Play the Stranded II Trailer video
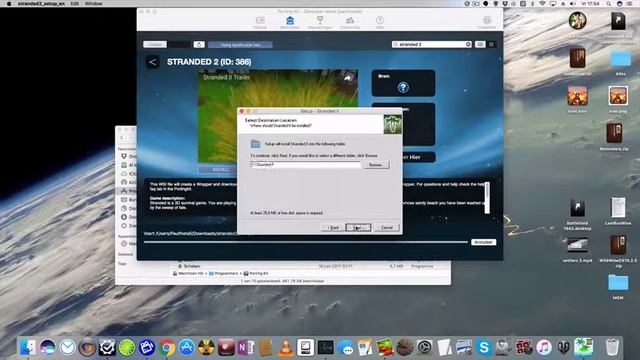This screenshot has height=360, width=640. pos(278,116)
